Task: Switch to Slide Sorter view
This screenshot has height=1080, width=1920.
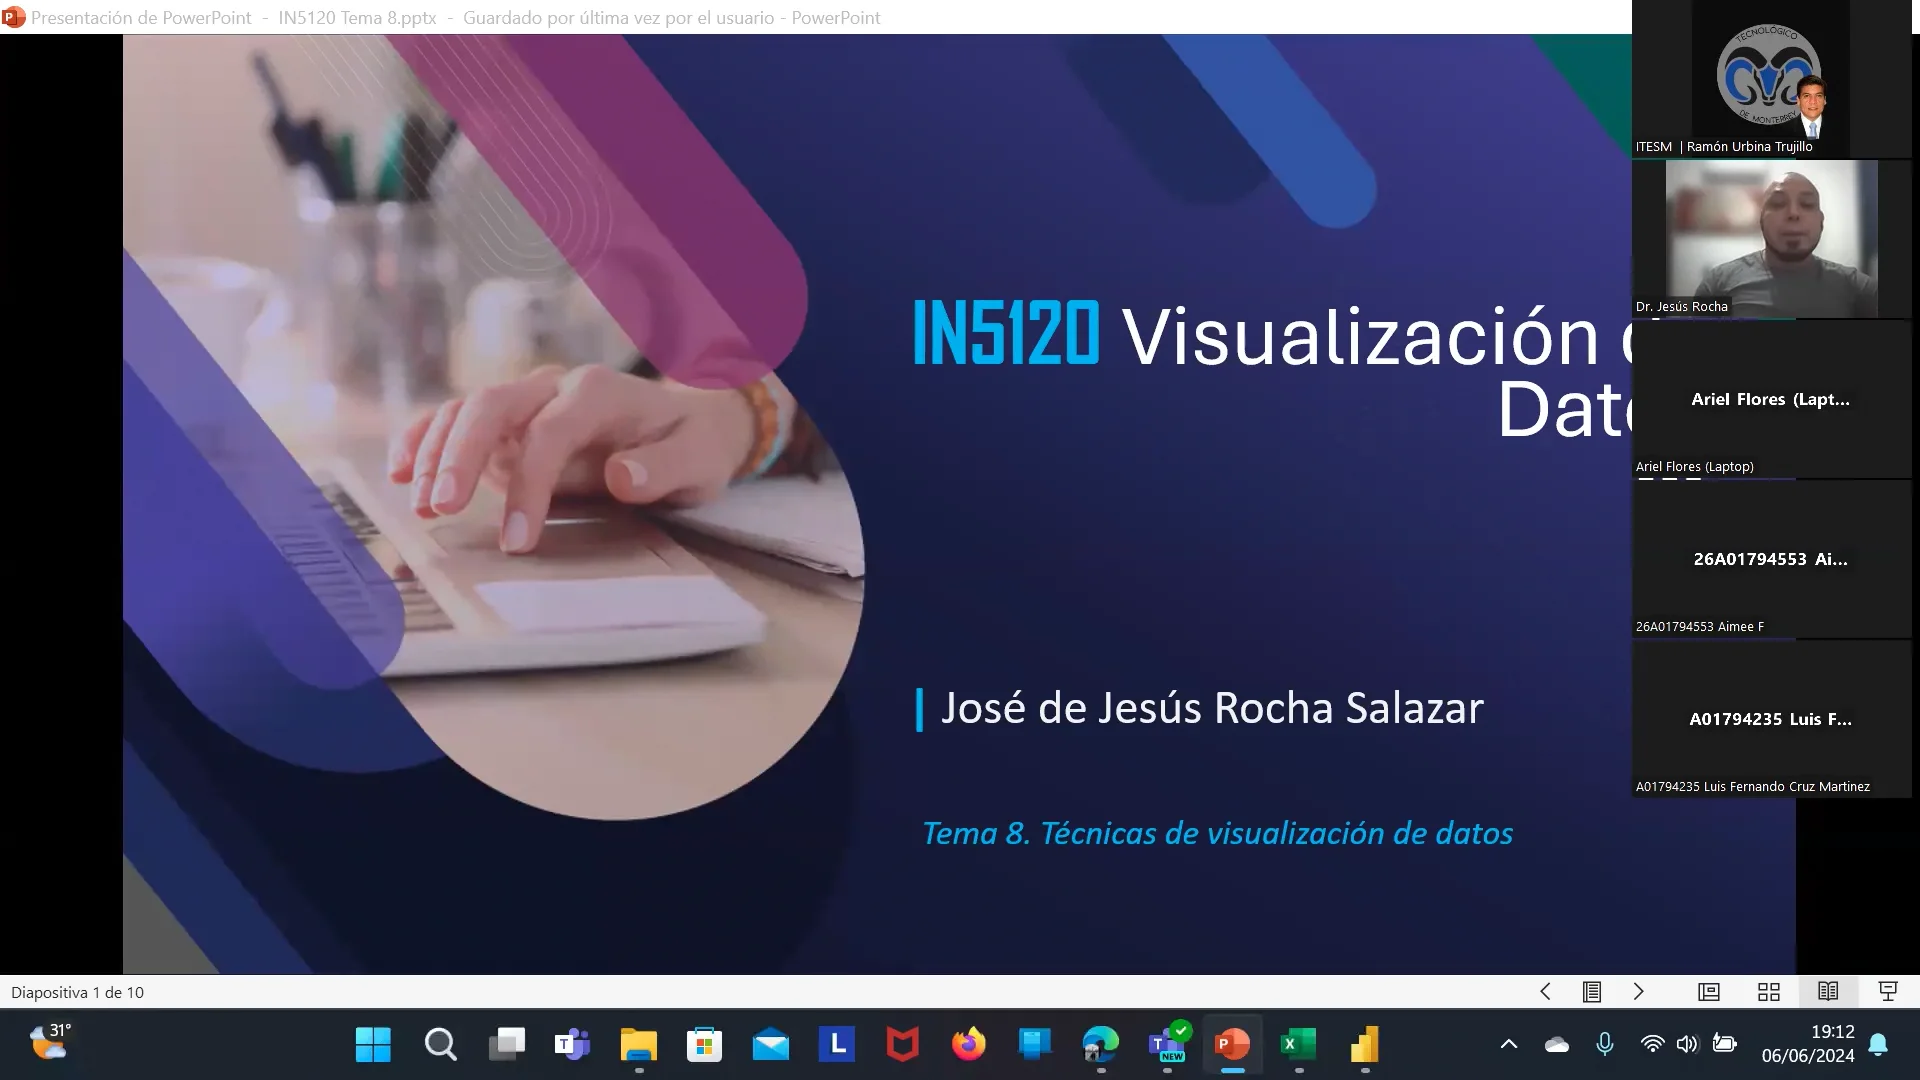Action: [1769, 992]
